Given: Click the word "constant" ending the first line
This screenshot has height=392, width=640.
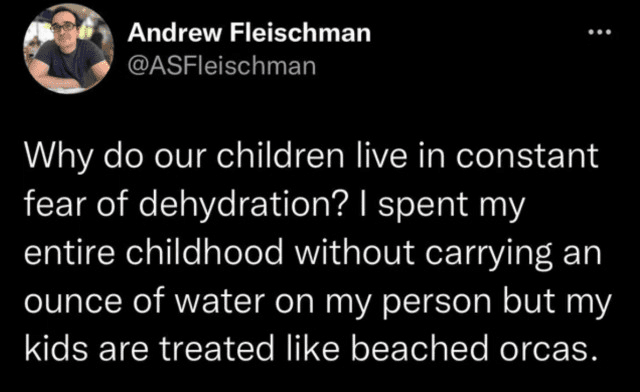Looking at the screenshot, I should 527,156.
